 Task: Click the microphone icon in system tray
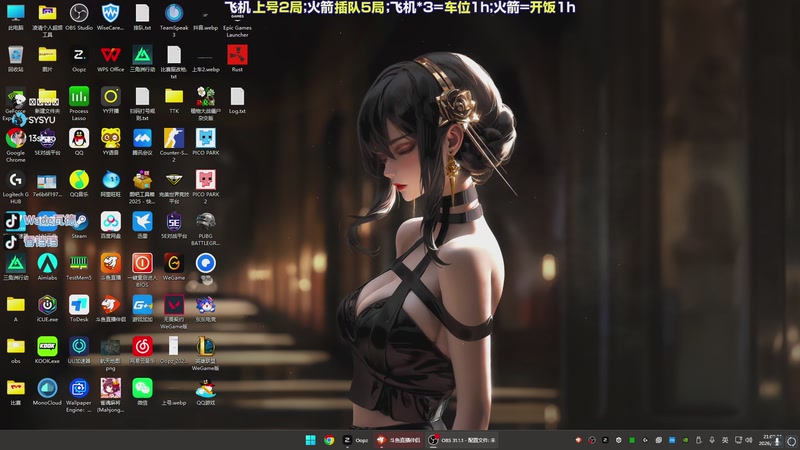[x=712, y=440]
